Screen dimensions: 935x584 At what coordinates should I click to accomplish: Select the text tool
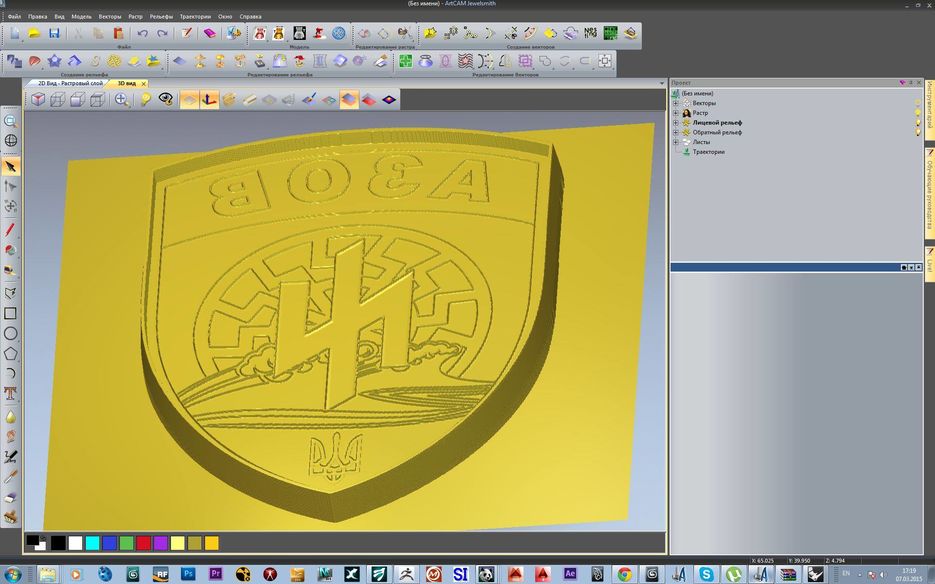tap(10, 393)
